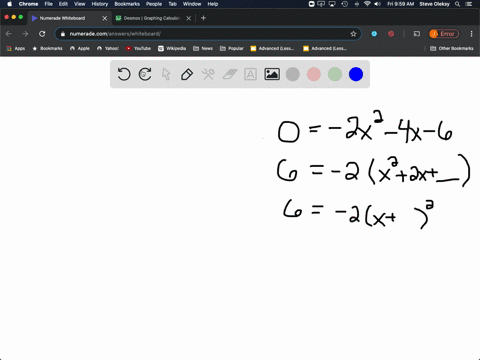Pick the blue color swatch
Image resolution: width=480 pixels, height=360 pixels.
[x=356, y=74]
